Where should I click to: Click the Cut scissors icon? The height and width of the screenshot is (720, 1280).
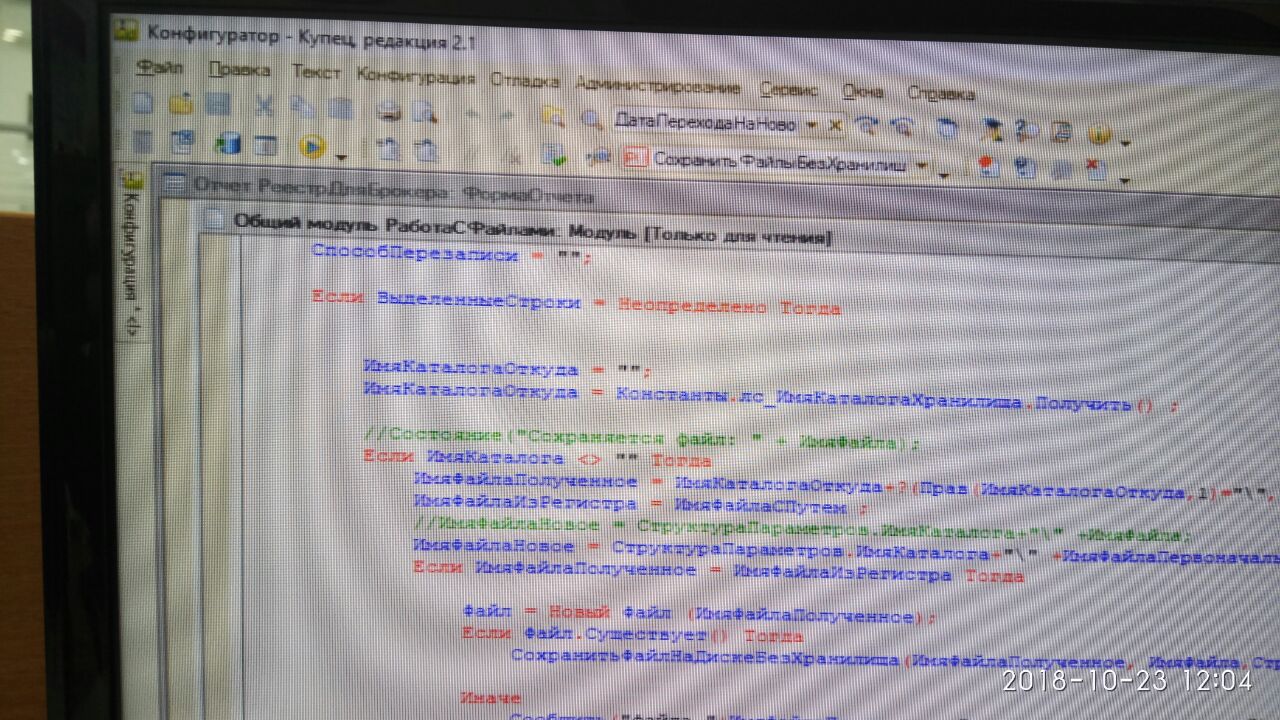[x=263, y=107]
